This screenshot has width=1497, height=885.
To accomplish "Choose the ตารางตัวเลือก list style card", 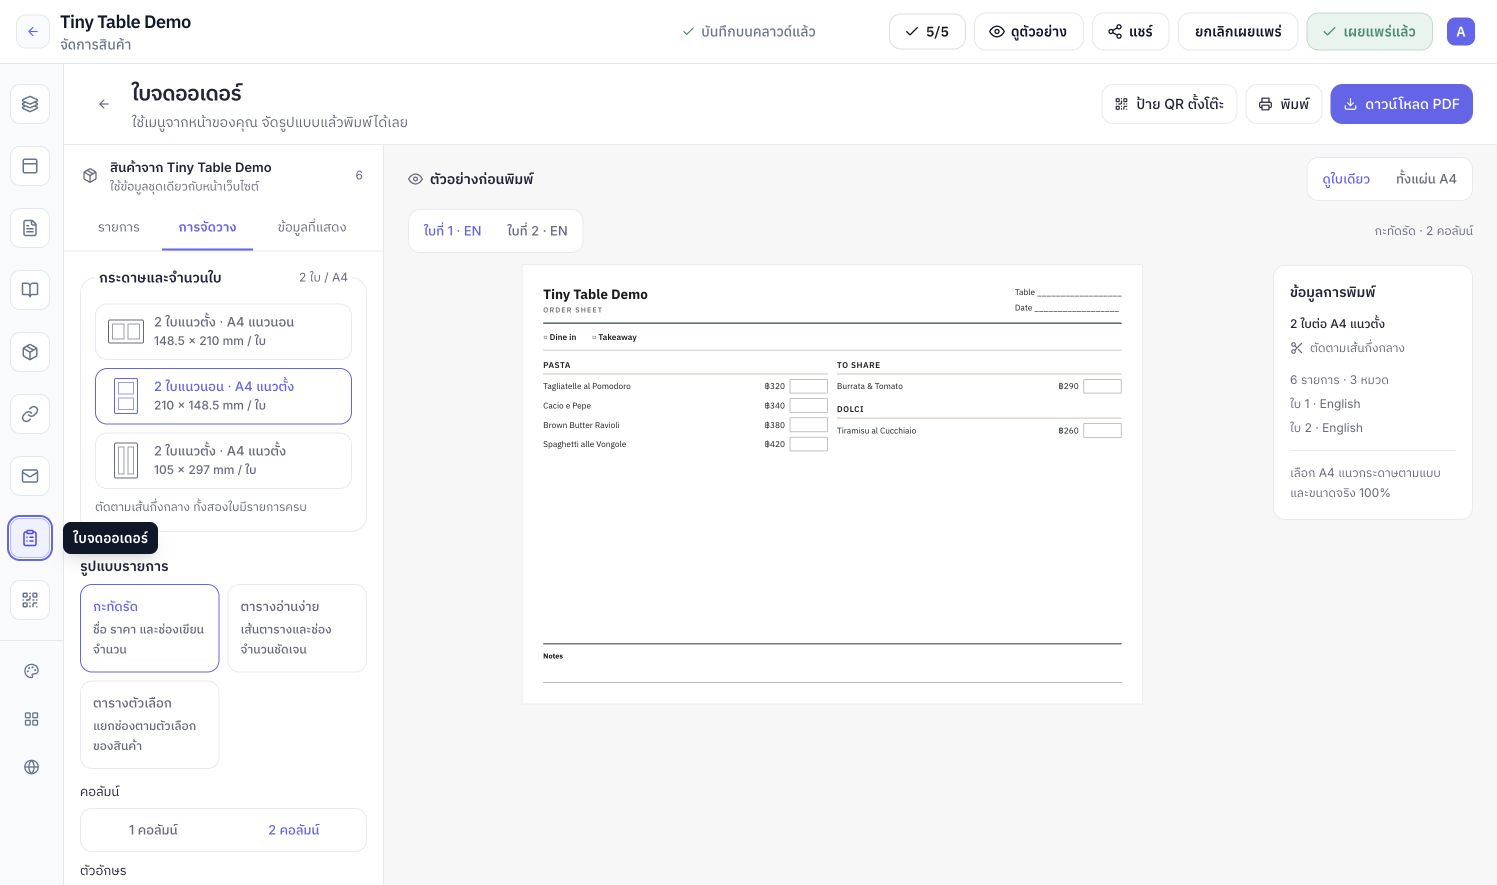I will pos(149,725).
